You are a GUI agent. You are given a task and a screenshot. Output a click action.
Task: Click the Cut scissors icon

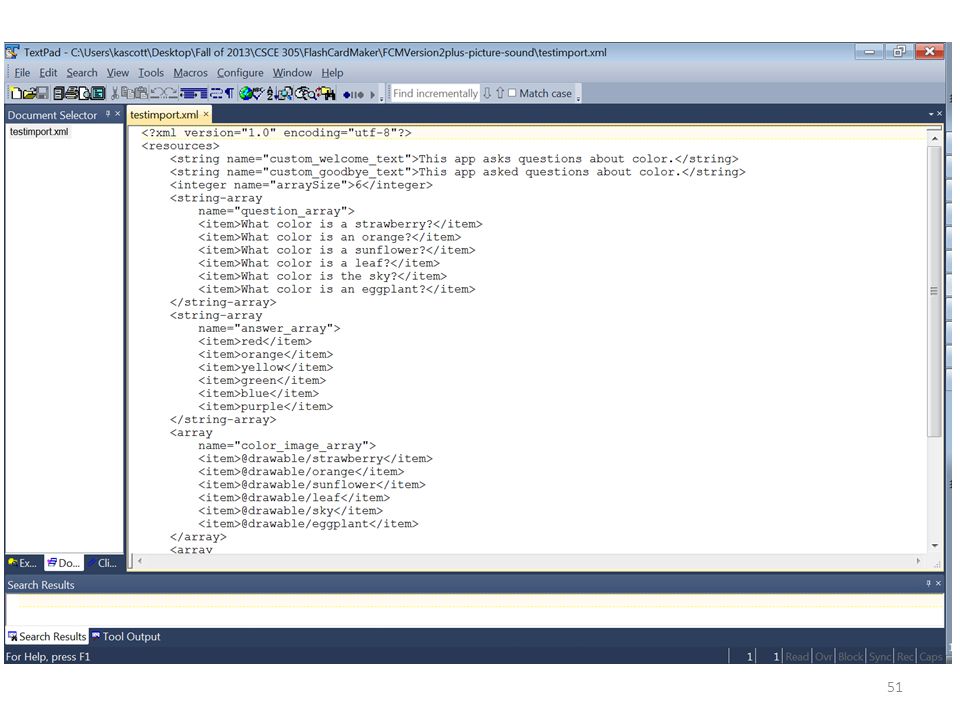point(115,93)
